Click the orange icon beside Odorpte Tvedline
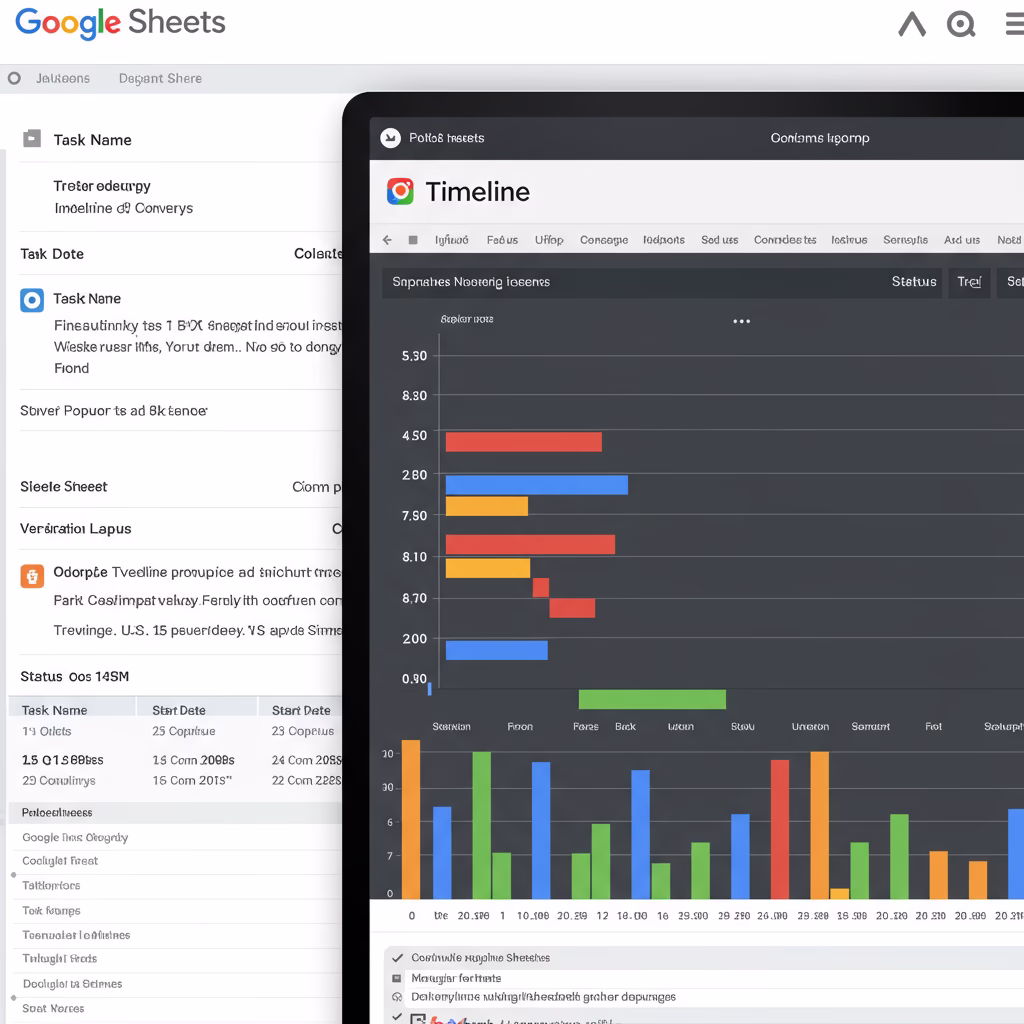 [32, 576]
